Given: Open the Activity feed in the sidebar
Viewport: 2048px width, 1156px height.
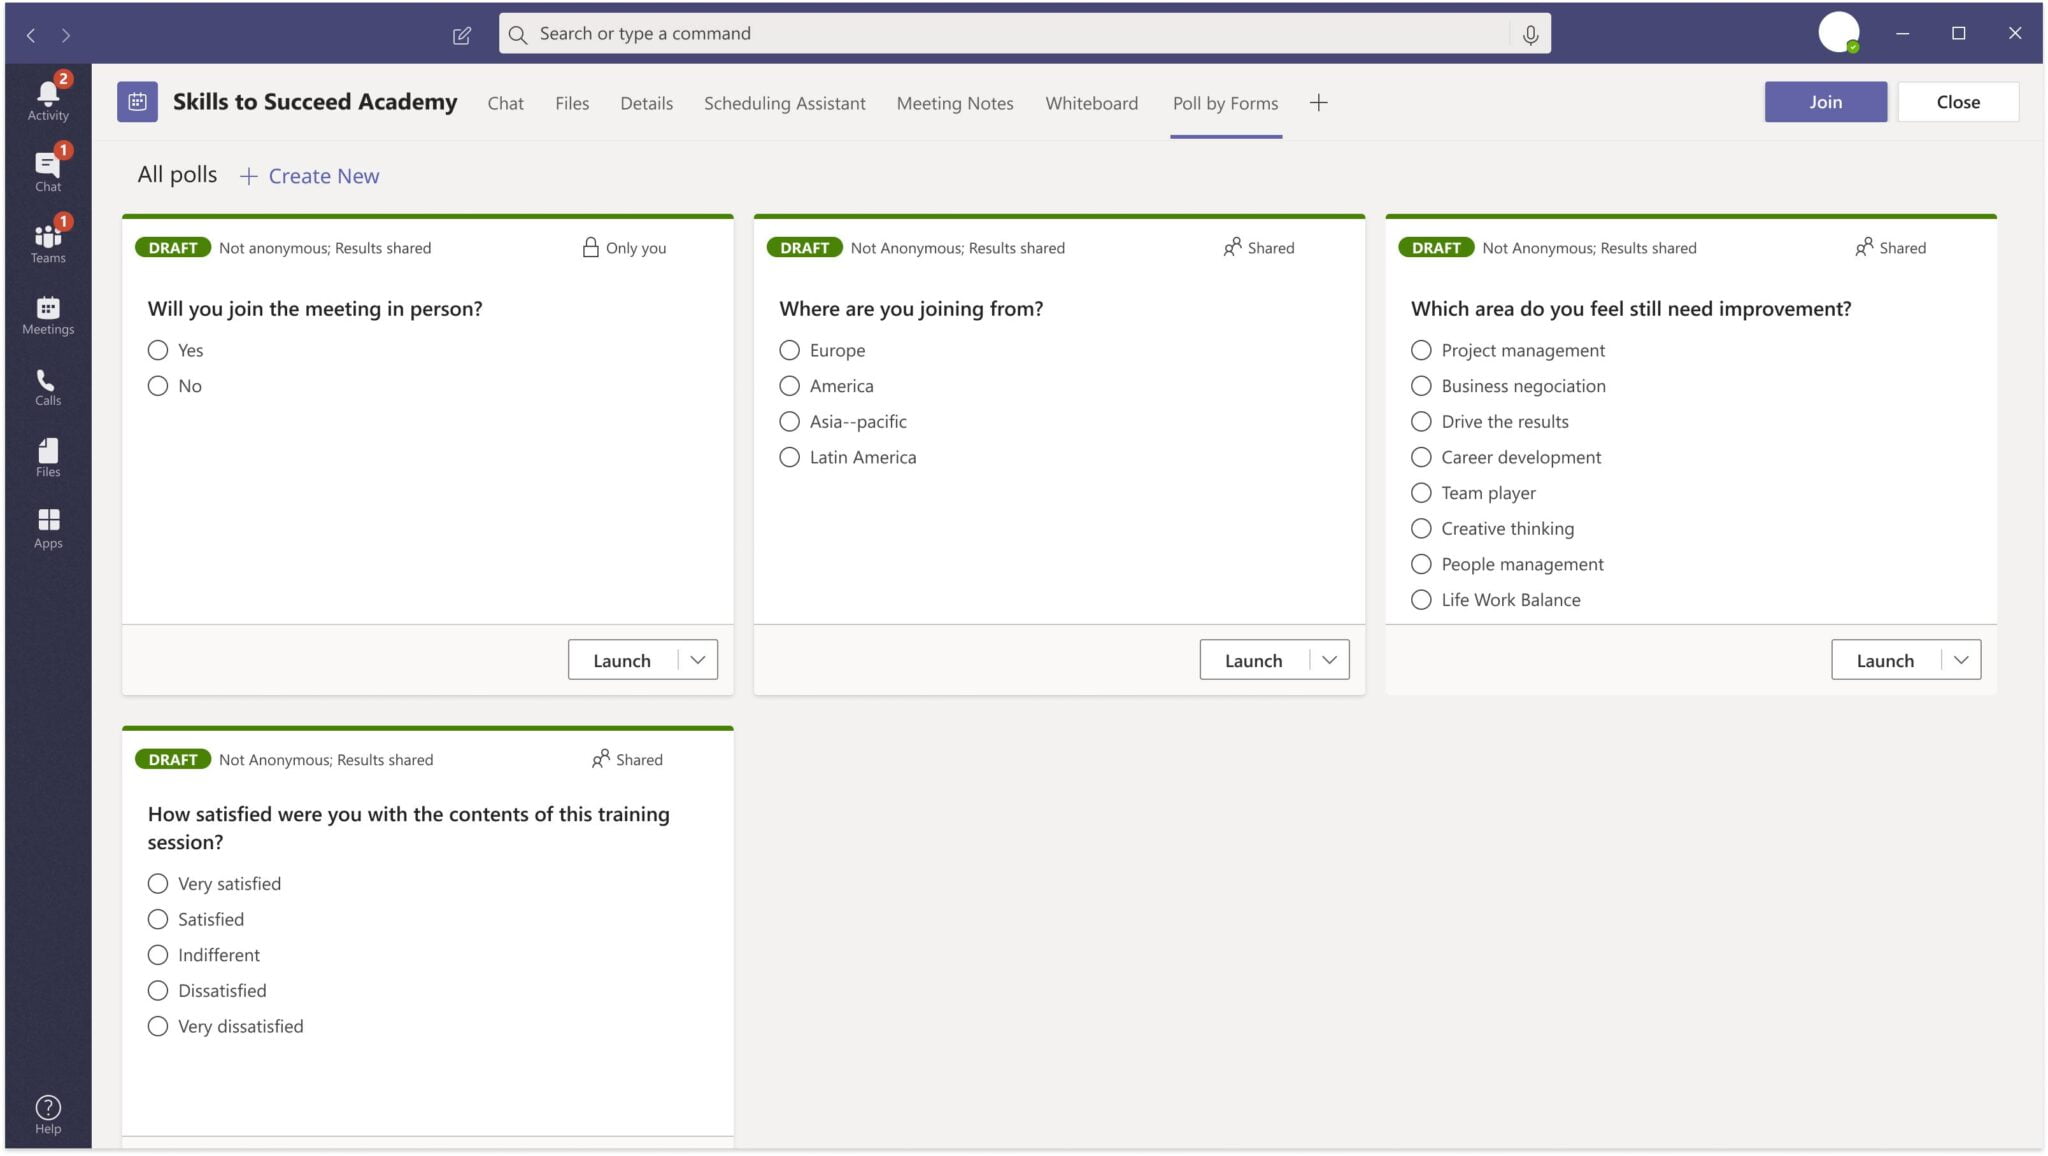Looking at the screenshot, I should pos(47,95).
